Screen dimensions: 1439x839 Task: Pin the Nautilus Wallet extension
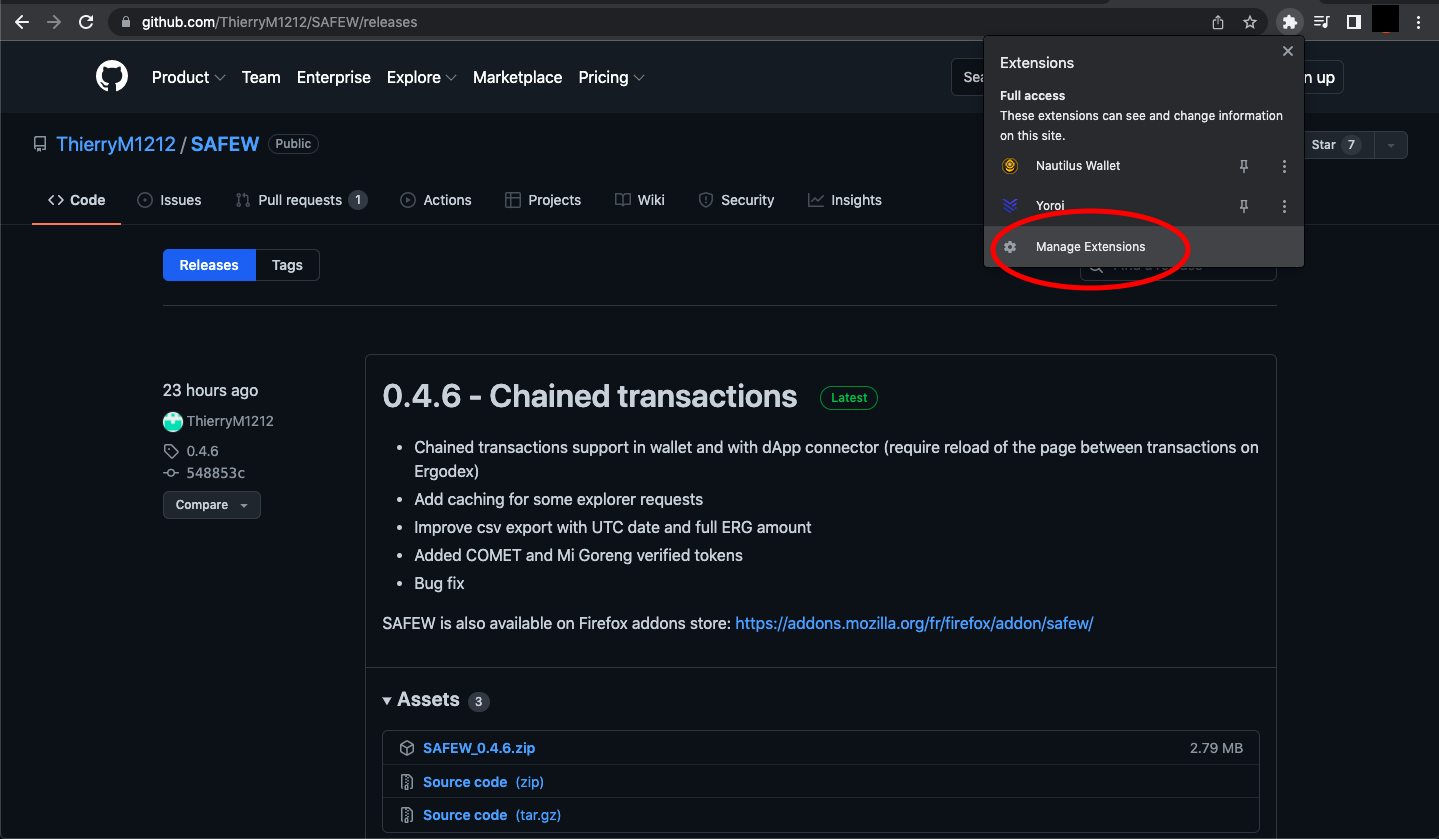click(1244, 166)
